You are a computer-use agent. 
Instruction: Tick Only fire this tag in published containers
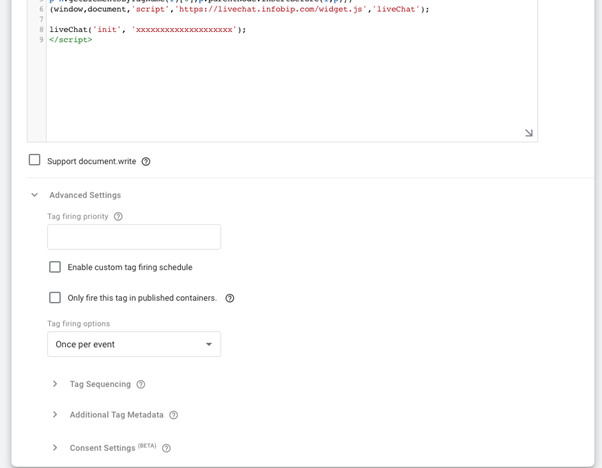[55, 298]
